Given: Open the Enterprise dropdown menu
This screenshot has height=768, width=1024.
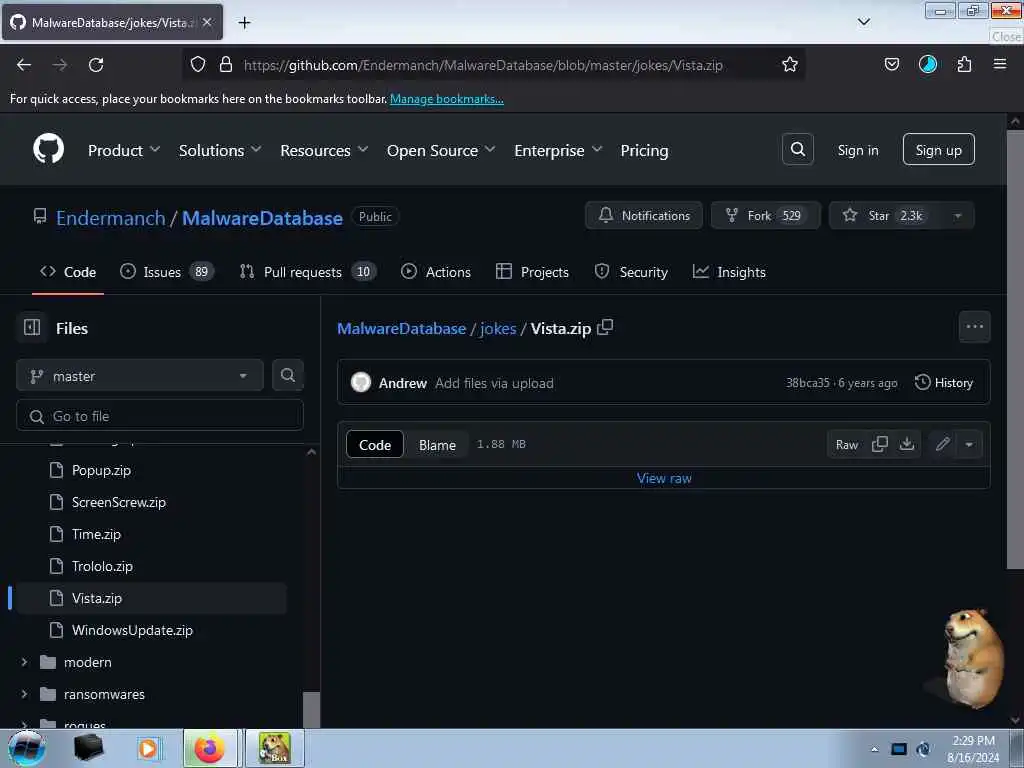Looking at the screenshot, I should [558, 150].
